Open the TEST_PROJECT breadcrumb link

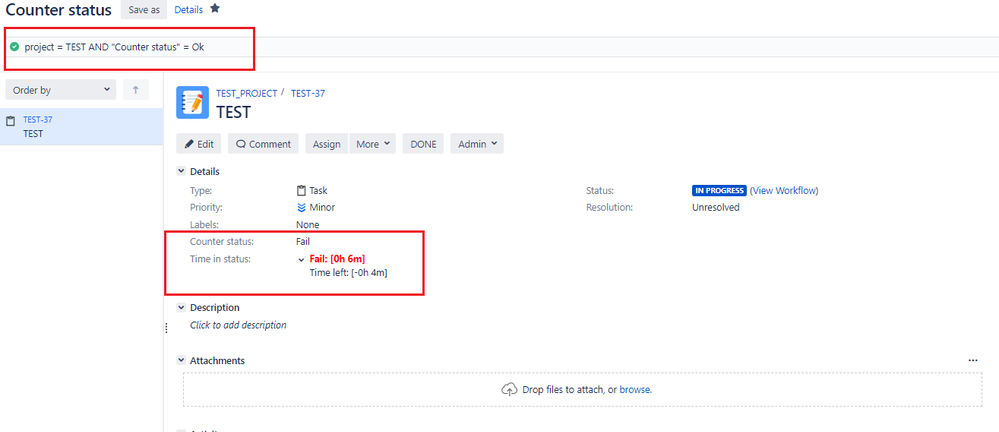point(247,93)
